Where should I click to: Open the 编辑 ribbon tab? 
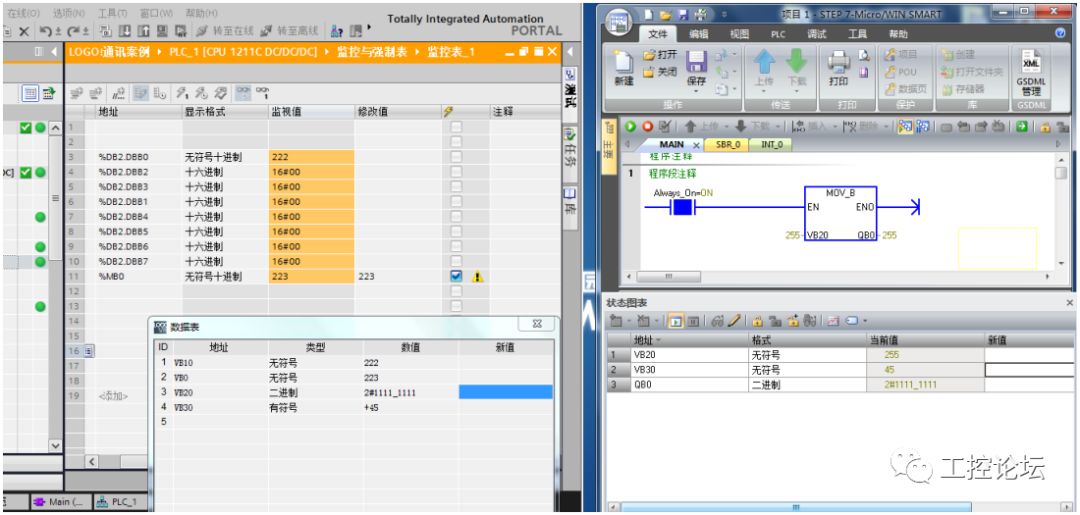[698, 33]
